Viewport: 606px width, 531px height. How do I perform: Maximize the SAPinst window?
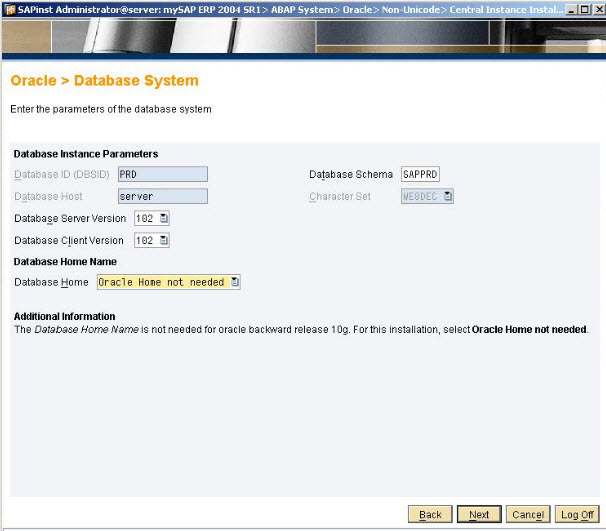585,9
